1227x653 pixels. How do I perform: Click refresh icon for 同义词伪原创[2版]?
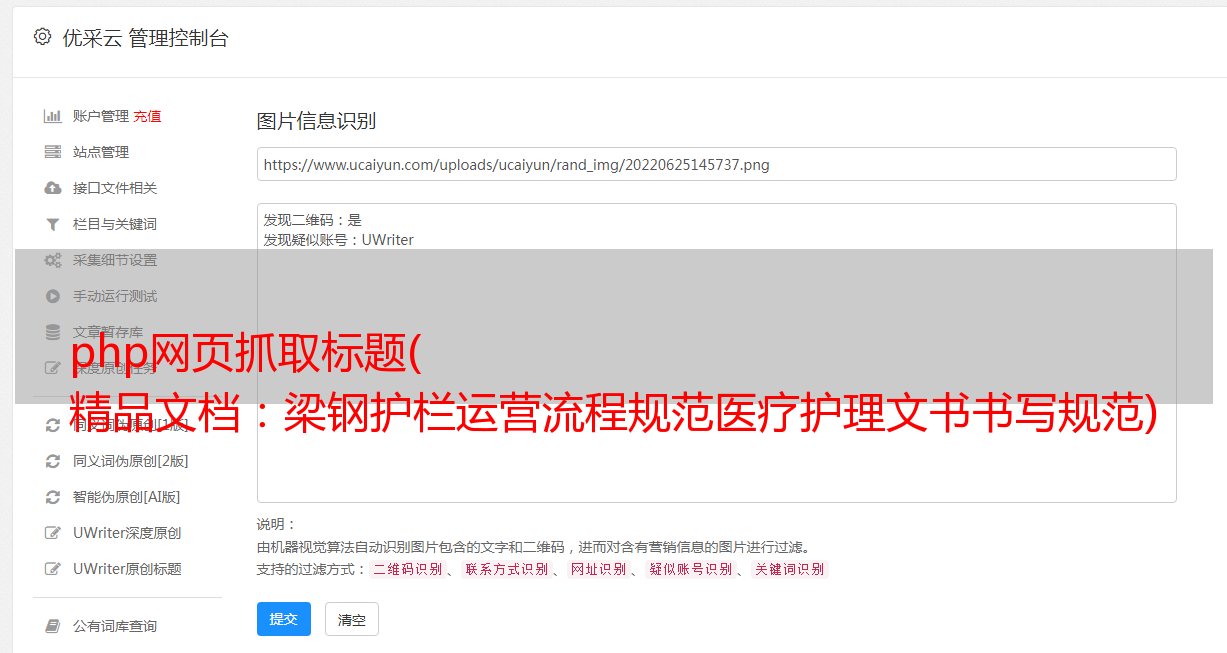pyautogui.click(x=53, y=461)
